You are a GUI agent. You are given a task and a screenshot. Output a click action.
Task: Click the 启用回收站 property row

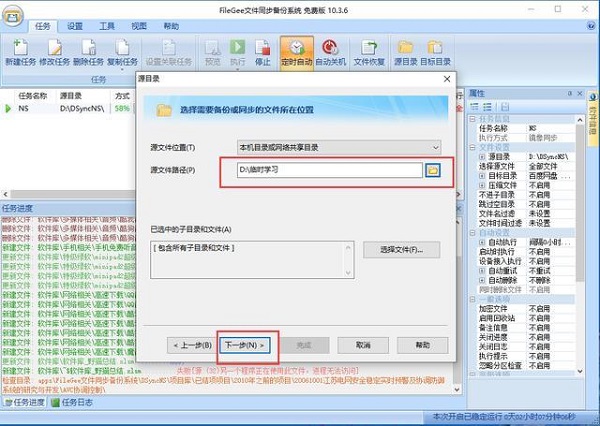(526, 318)
